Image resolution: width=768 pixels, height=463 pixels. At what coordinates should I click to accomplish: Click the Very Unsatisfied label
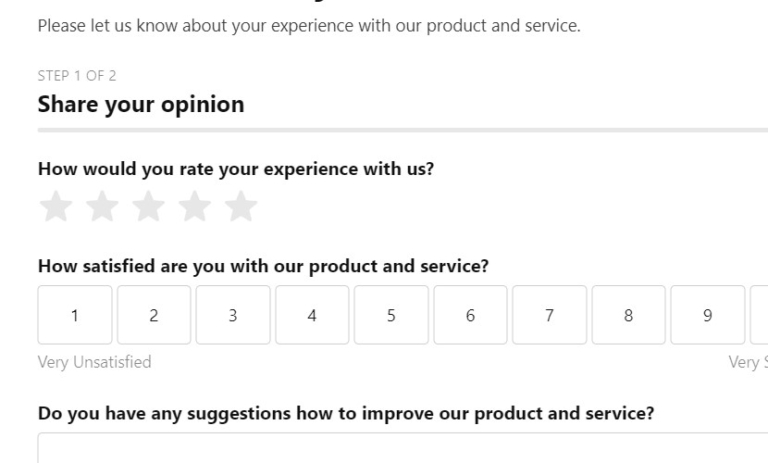[94, 362]
